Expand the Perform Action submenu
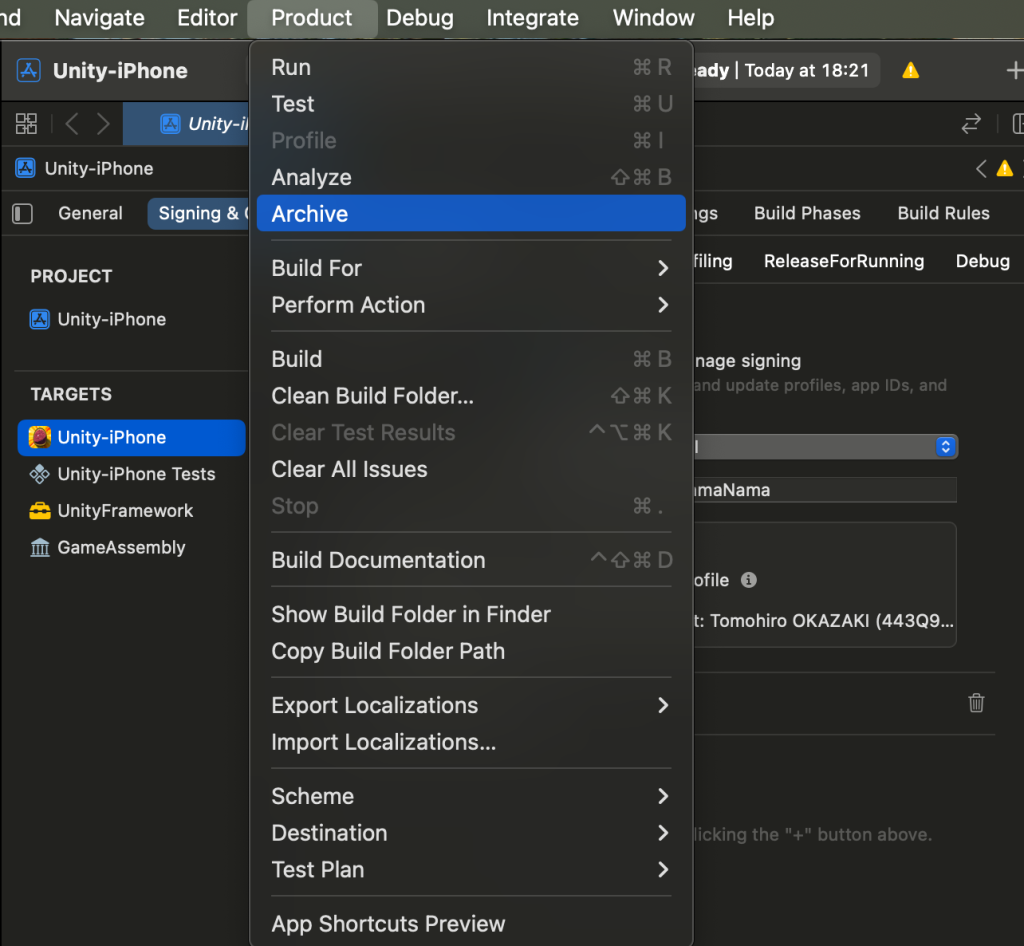Viewport: 1024px width, 946px height. pos(471,305)
